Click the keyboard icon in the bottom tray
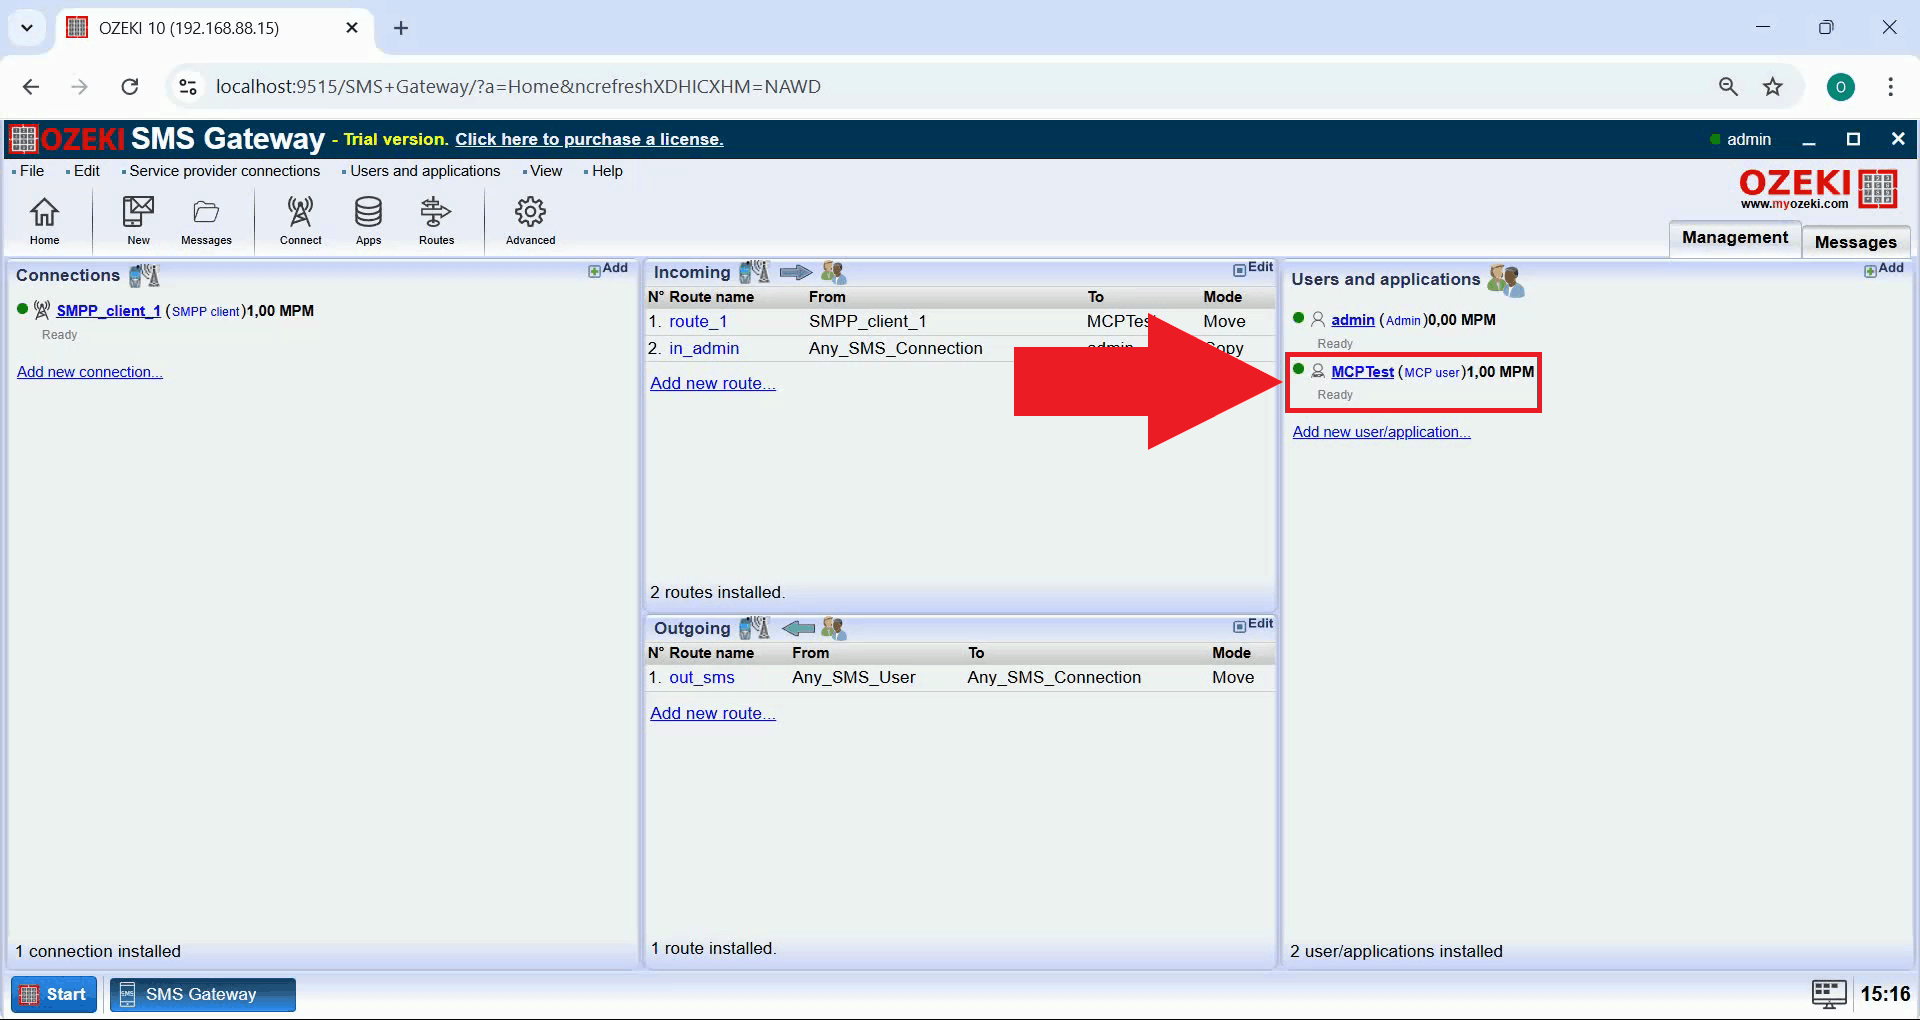This screenshot has height=1020, width=1920. point(1829,994)
